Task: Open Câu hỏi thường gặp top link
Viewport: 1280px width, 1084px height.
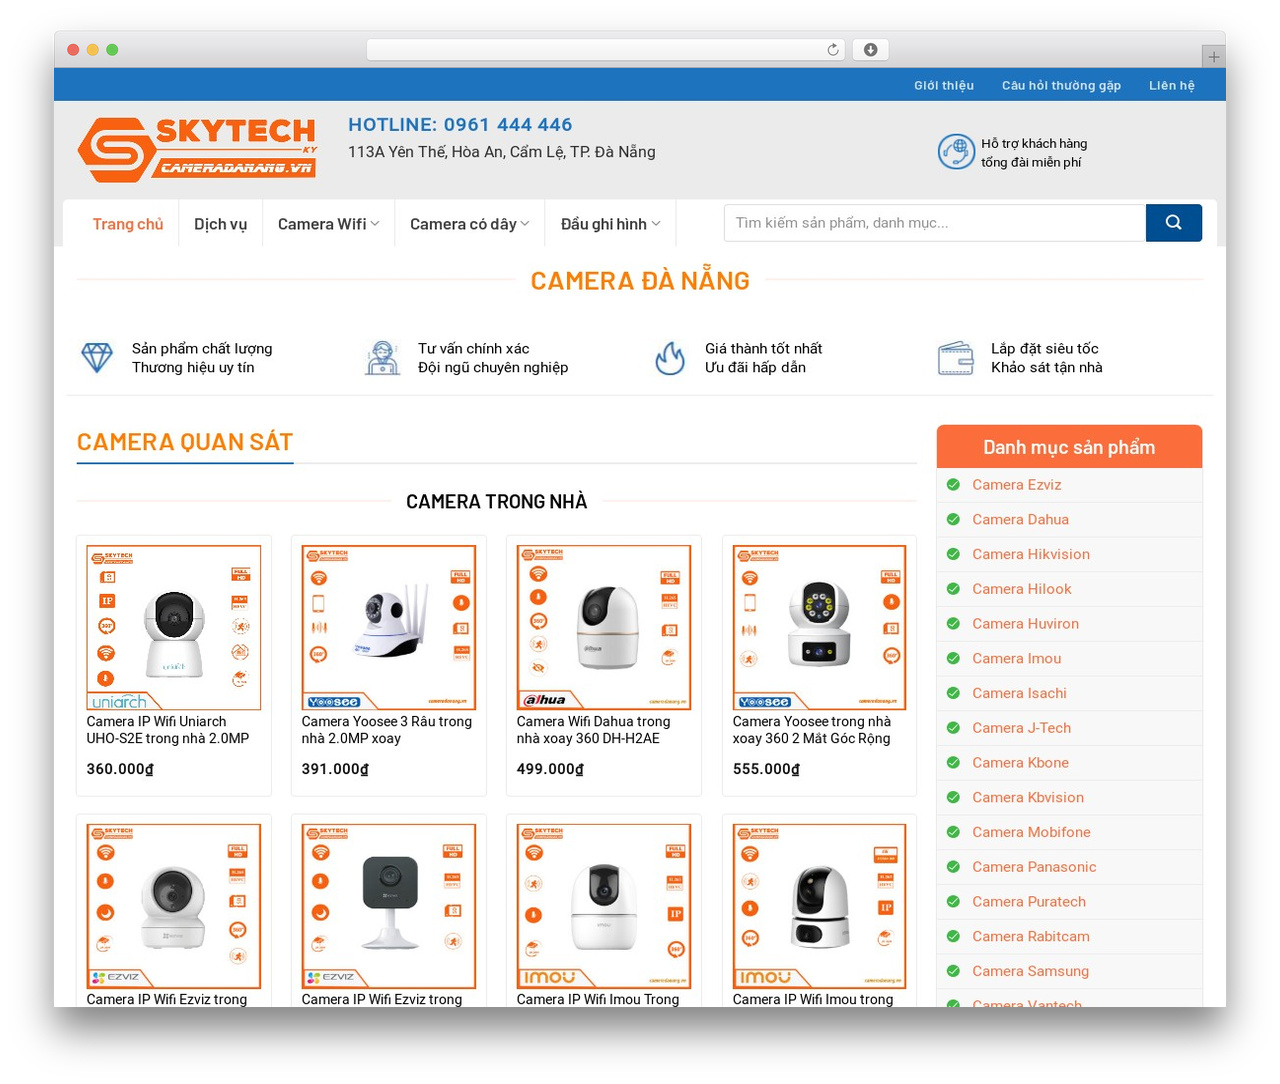Action: pyautogui.click(x=1061, y=85)
